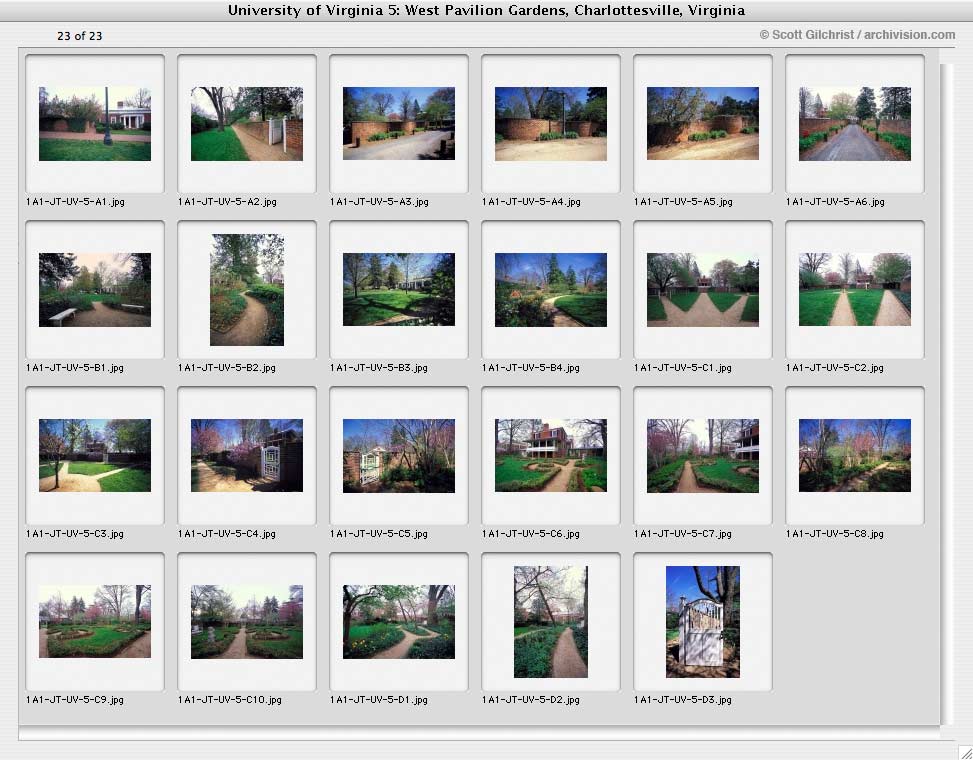Select the 1A1-JT-UV-5-A2.jpg thumbnail image
973x760 pixels.
click(247, 123)
